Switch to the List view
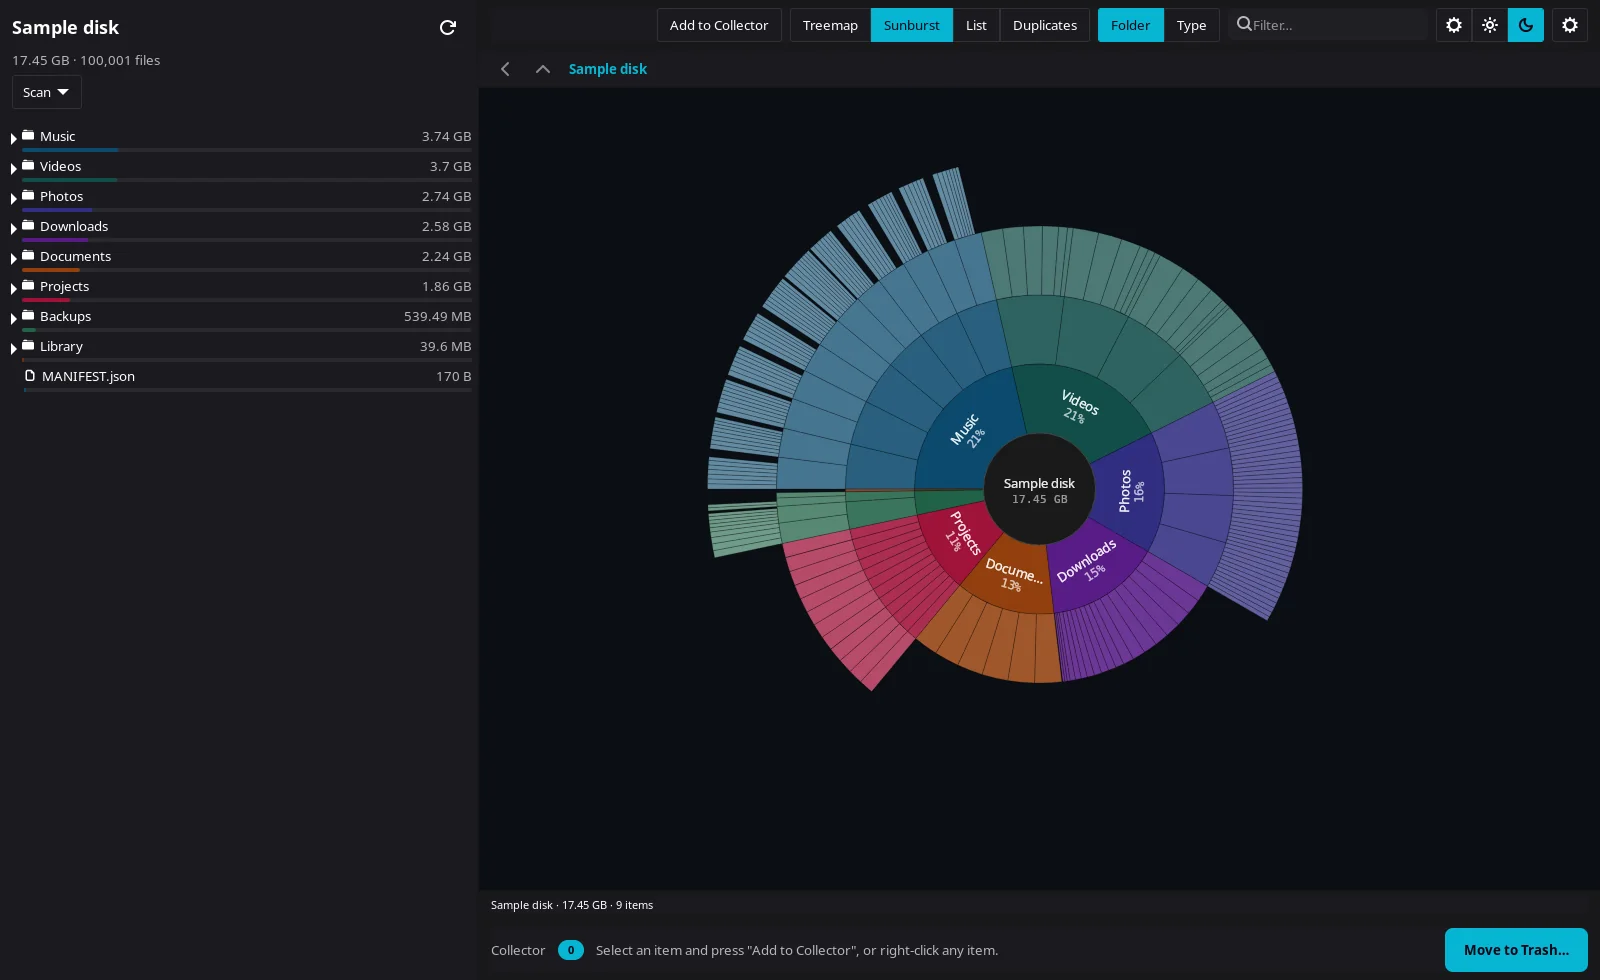Image resolution: width=1600 pixels, height=980 pixels. point(976,25)
